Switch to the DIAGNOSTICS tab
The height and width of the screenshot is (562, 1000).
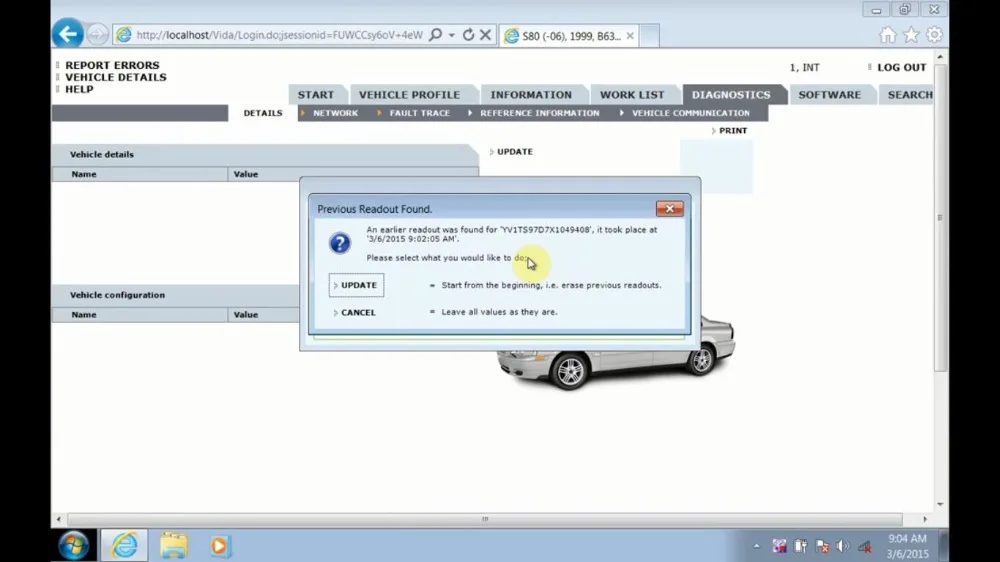(x=731, y=94)
